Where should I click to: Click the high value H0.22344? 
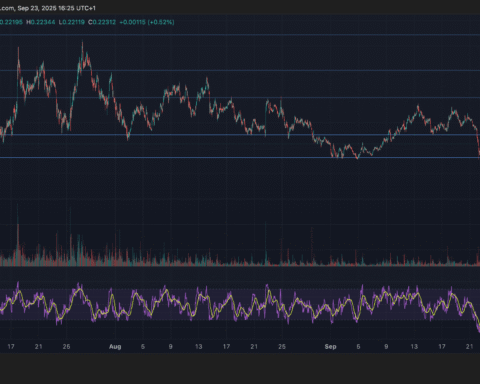tap(41, 22)
